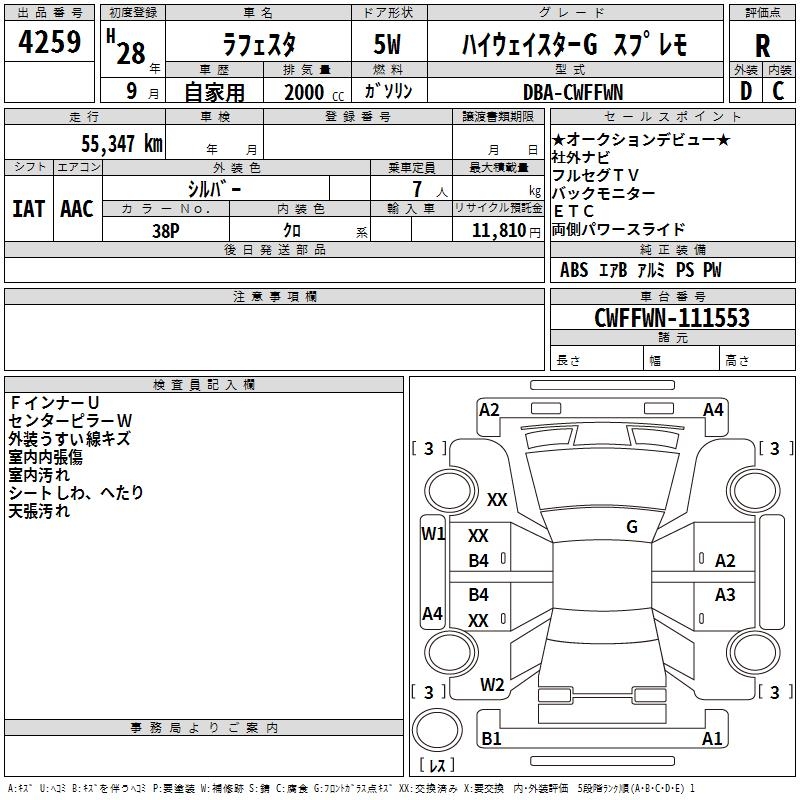Select ABS in the genuine equipment row
Image resolution: width=800 pixels, height=800 pixels.
574,270
